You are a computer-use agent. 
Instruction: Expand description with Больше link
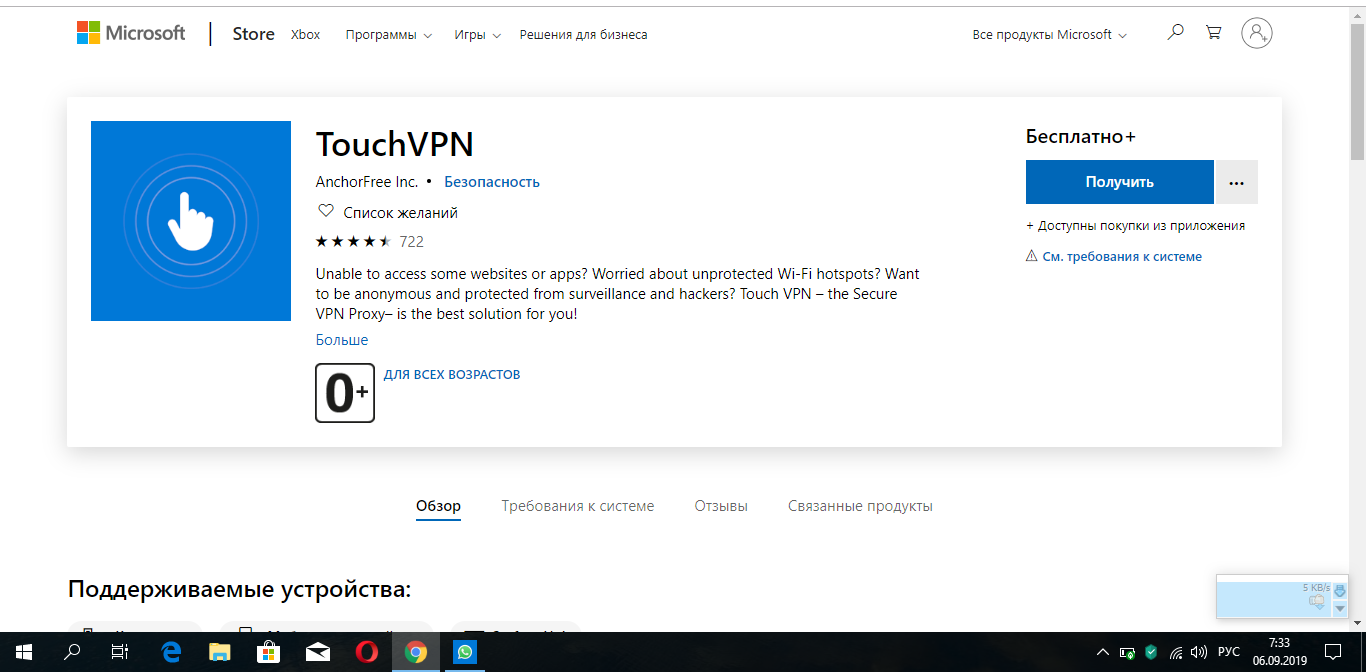coord(342,340)
